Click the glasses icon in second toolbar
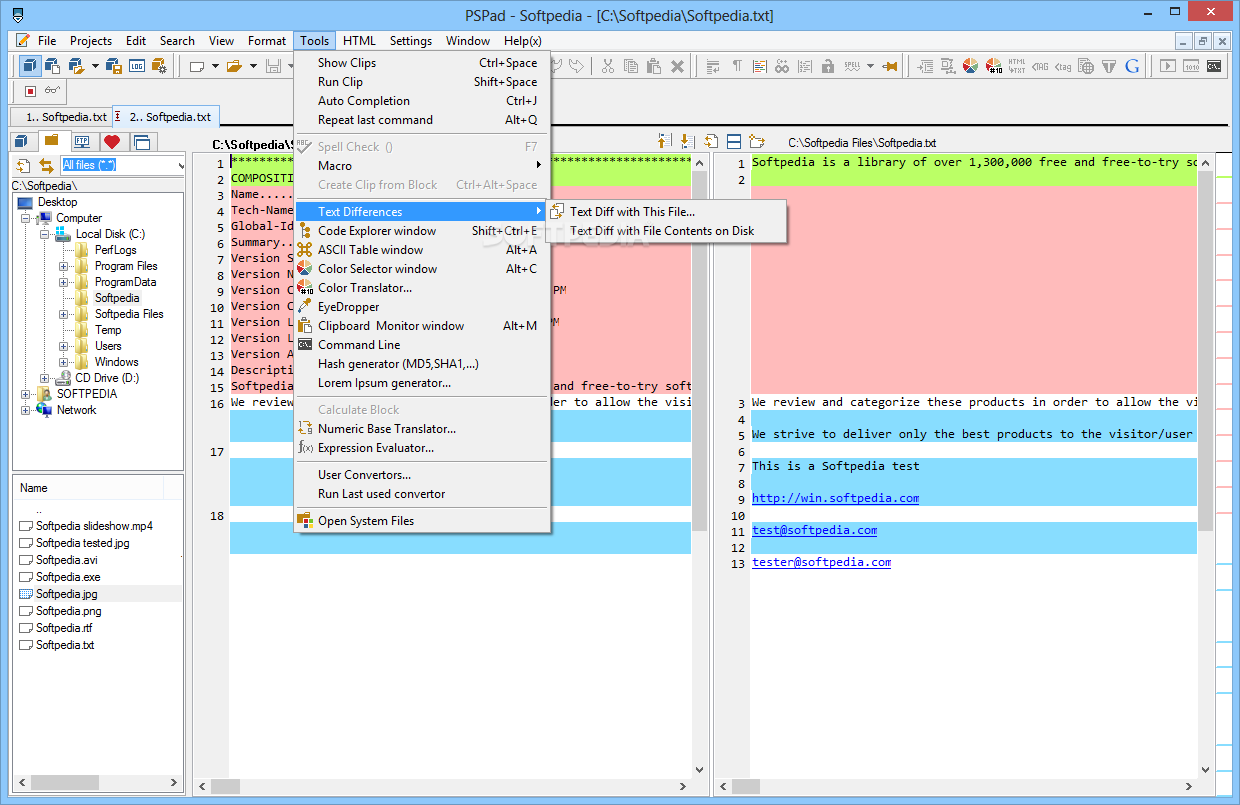Screen dimensions: 1240x805 [x=52, y=90]
